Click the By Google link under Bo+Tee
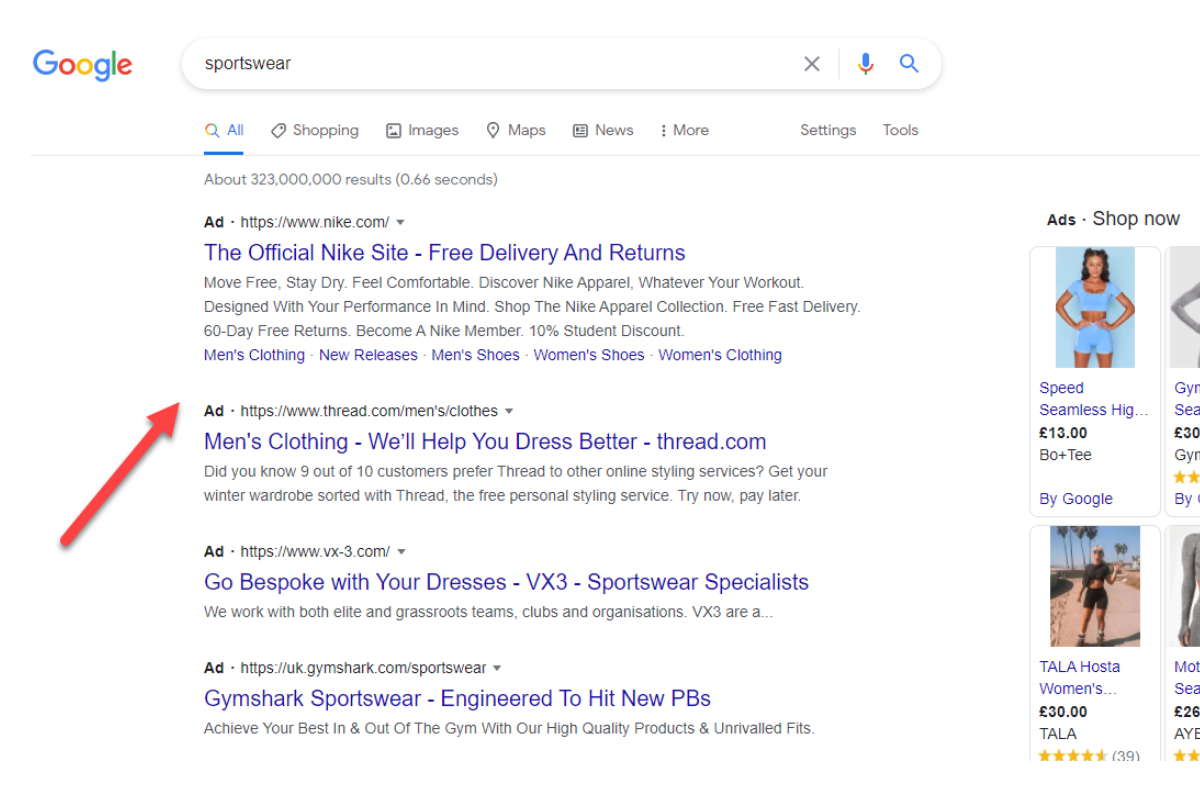Screen dimensions: 1200x800 tap(1076, 499)
